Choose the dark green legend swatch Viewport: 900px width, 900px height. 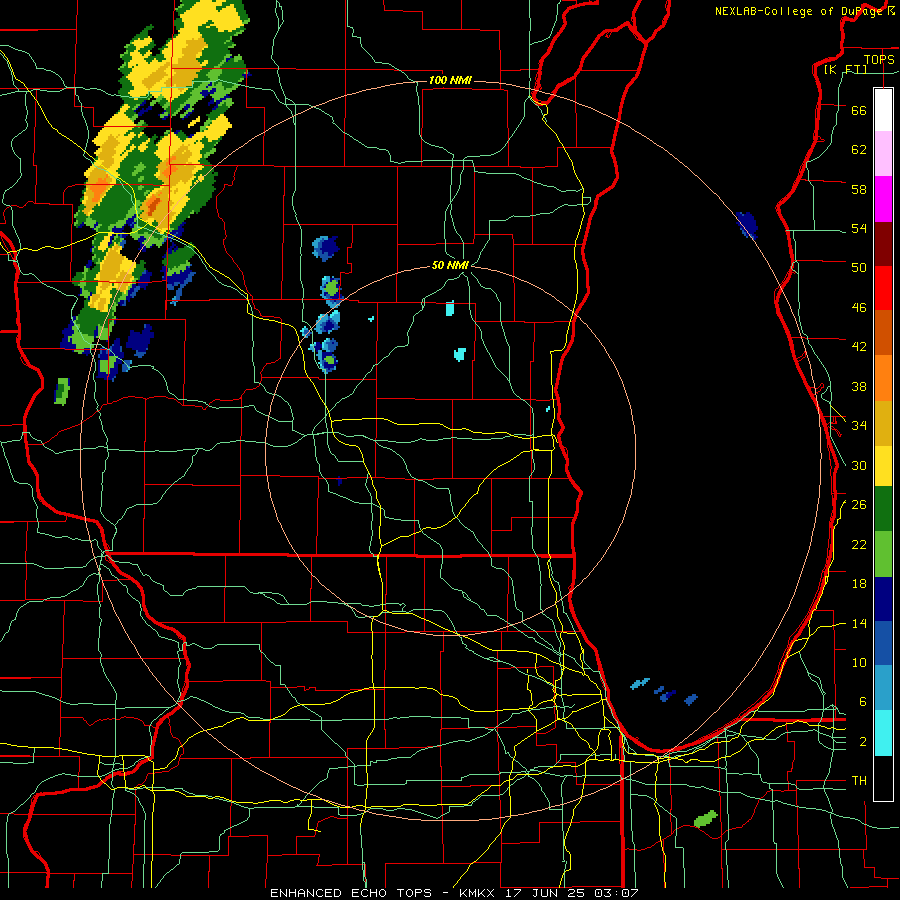pos(883,509)
